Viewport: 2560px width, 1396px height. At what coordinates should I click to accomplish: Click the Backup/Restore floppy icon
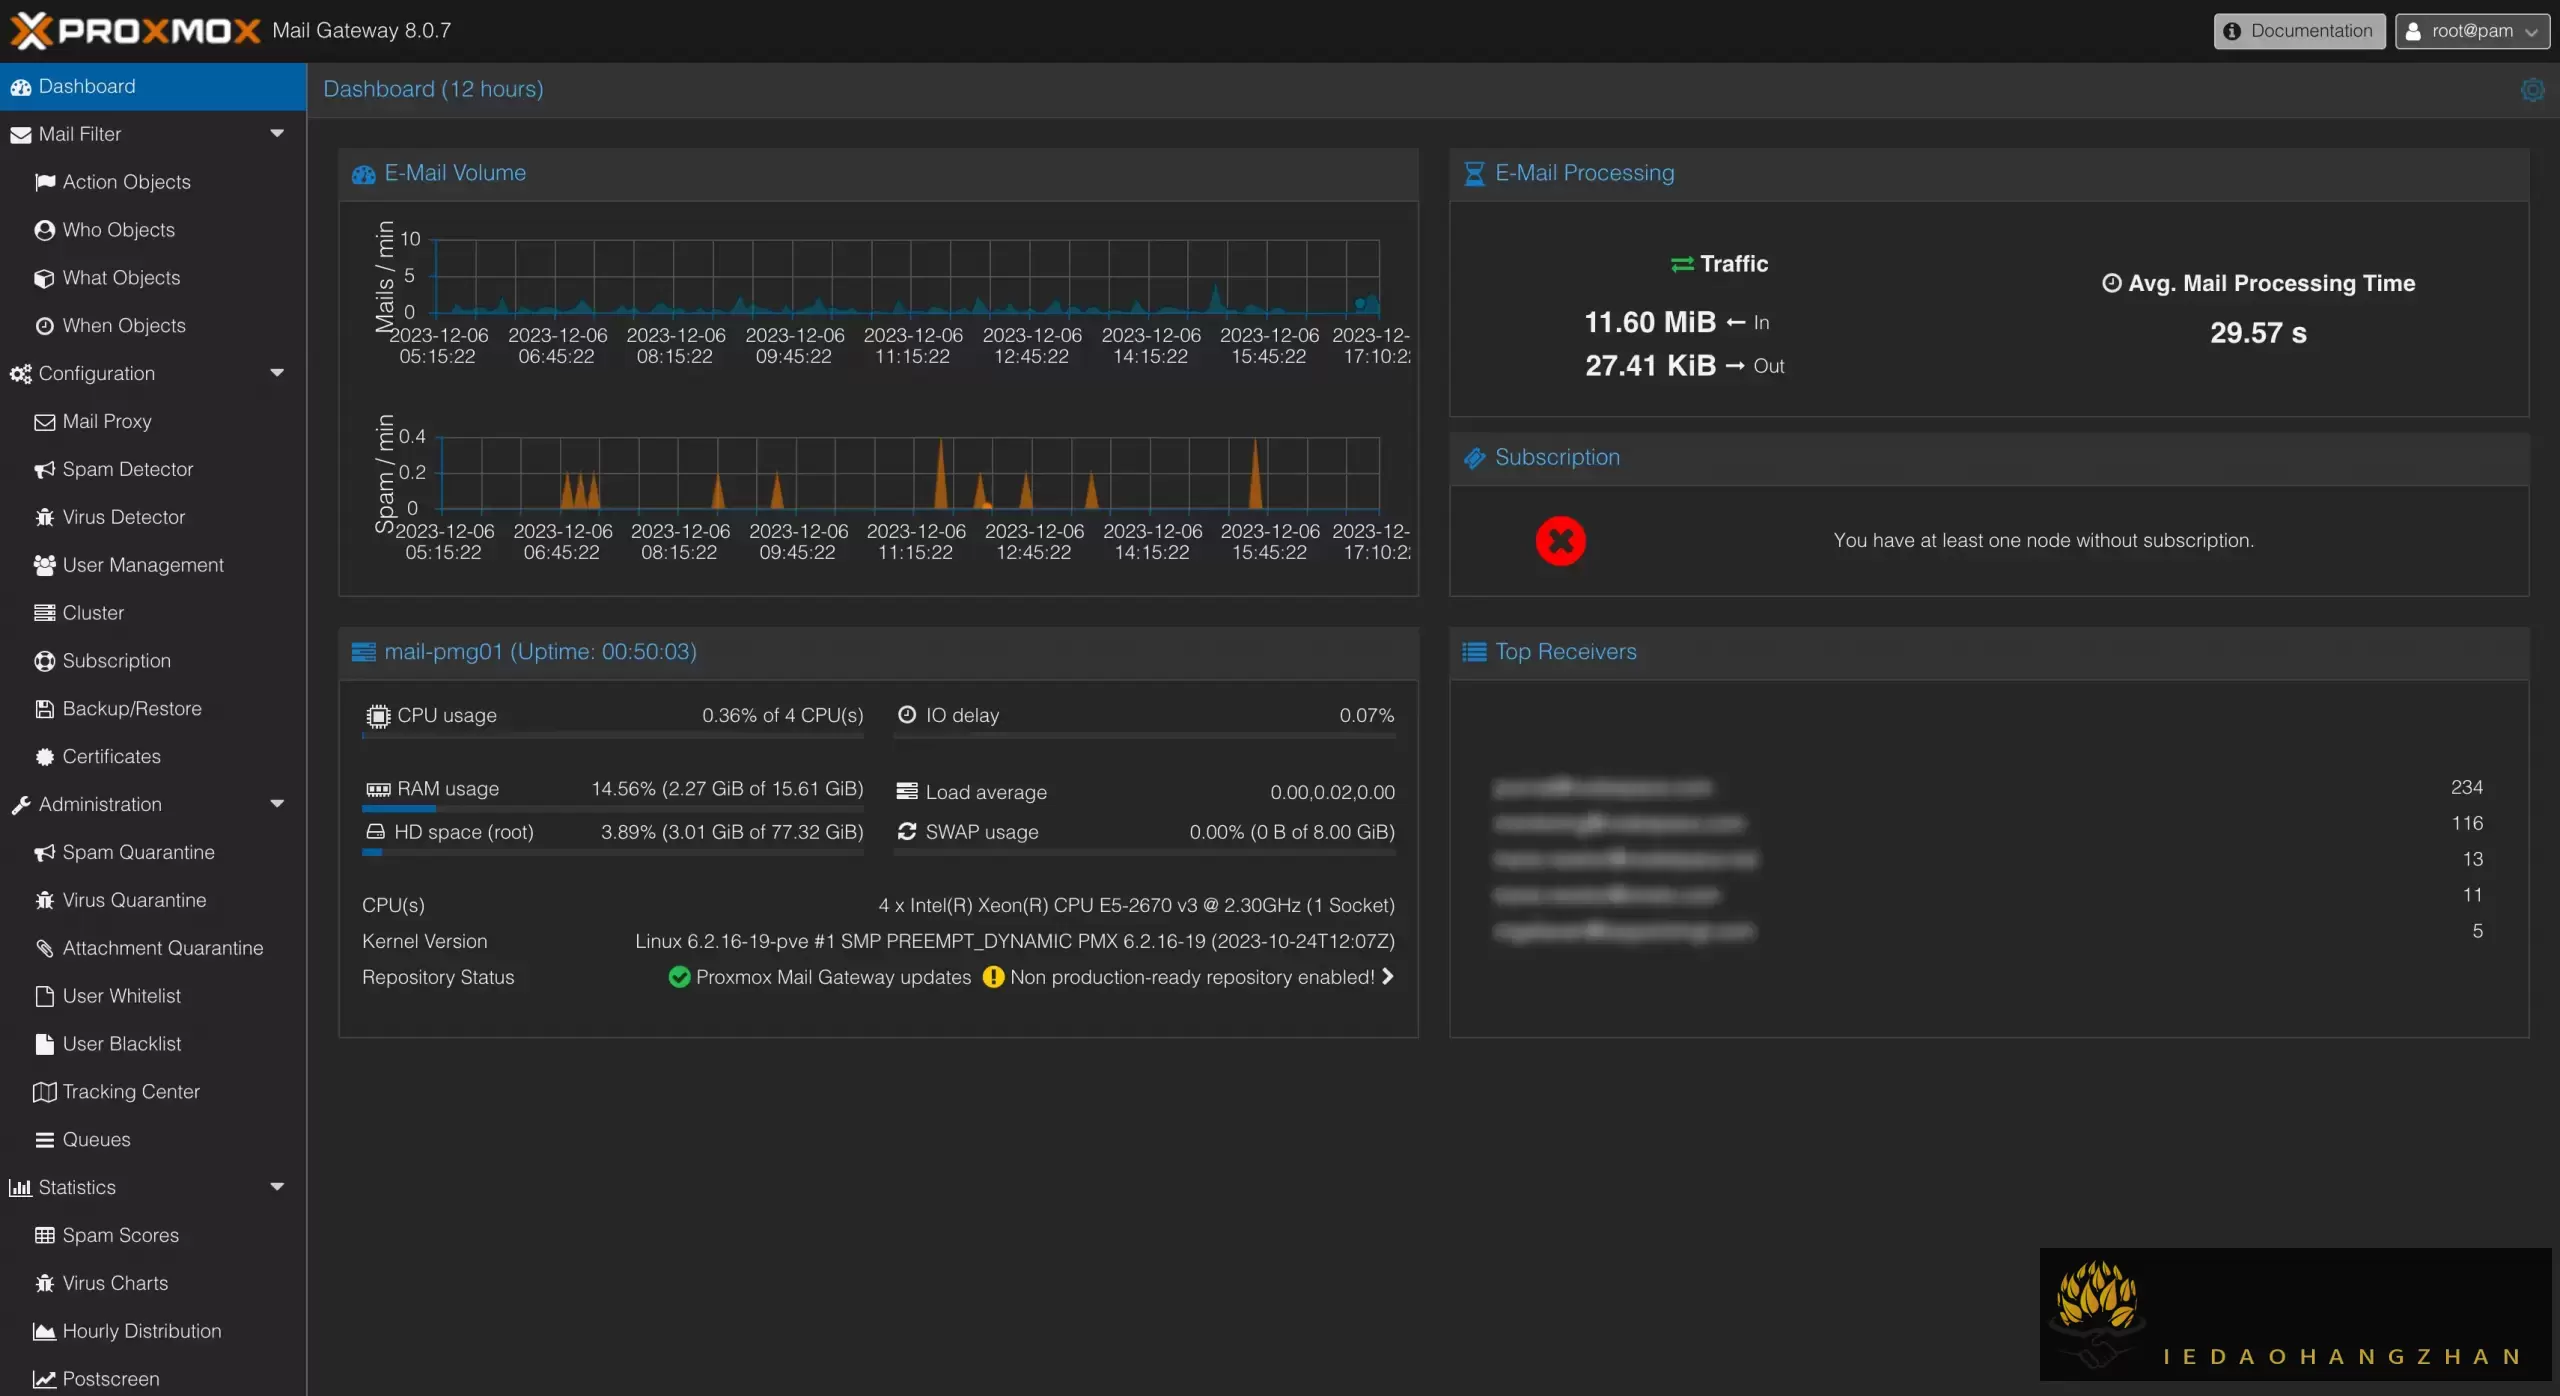pos(45,709)
